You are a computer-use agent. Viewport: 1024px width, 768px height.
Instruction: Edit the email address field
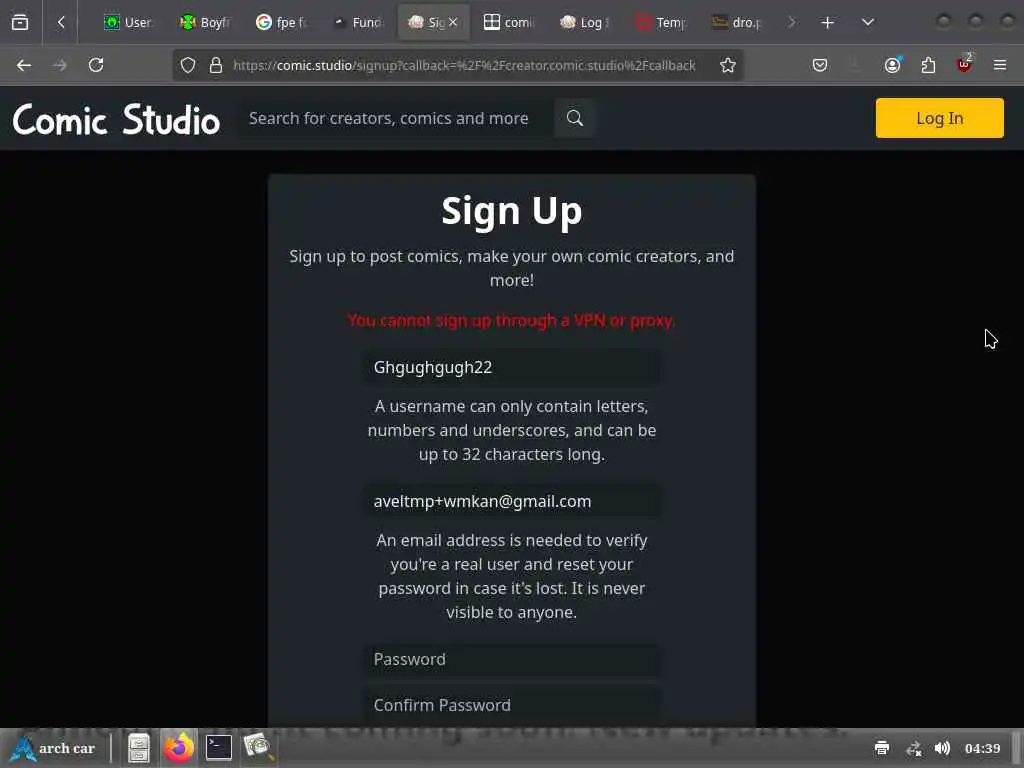pyautogui.click(x=511, y=502)
